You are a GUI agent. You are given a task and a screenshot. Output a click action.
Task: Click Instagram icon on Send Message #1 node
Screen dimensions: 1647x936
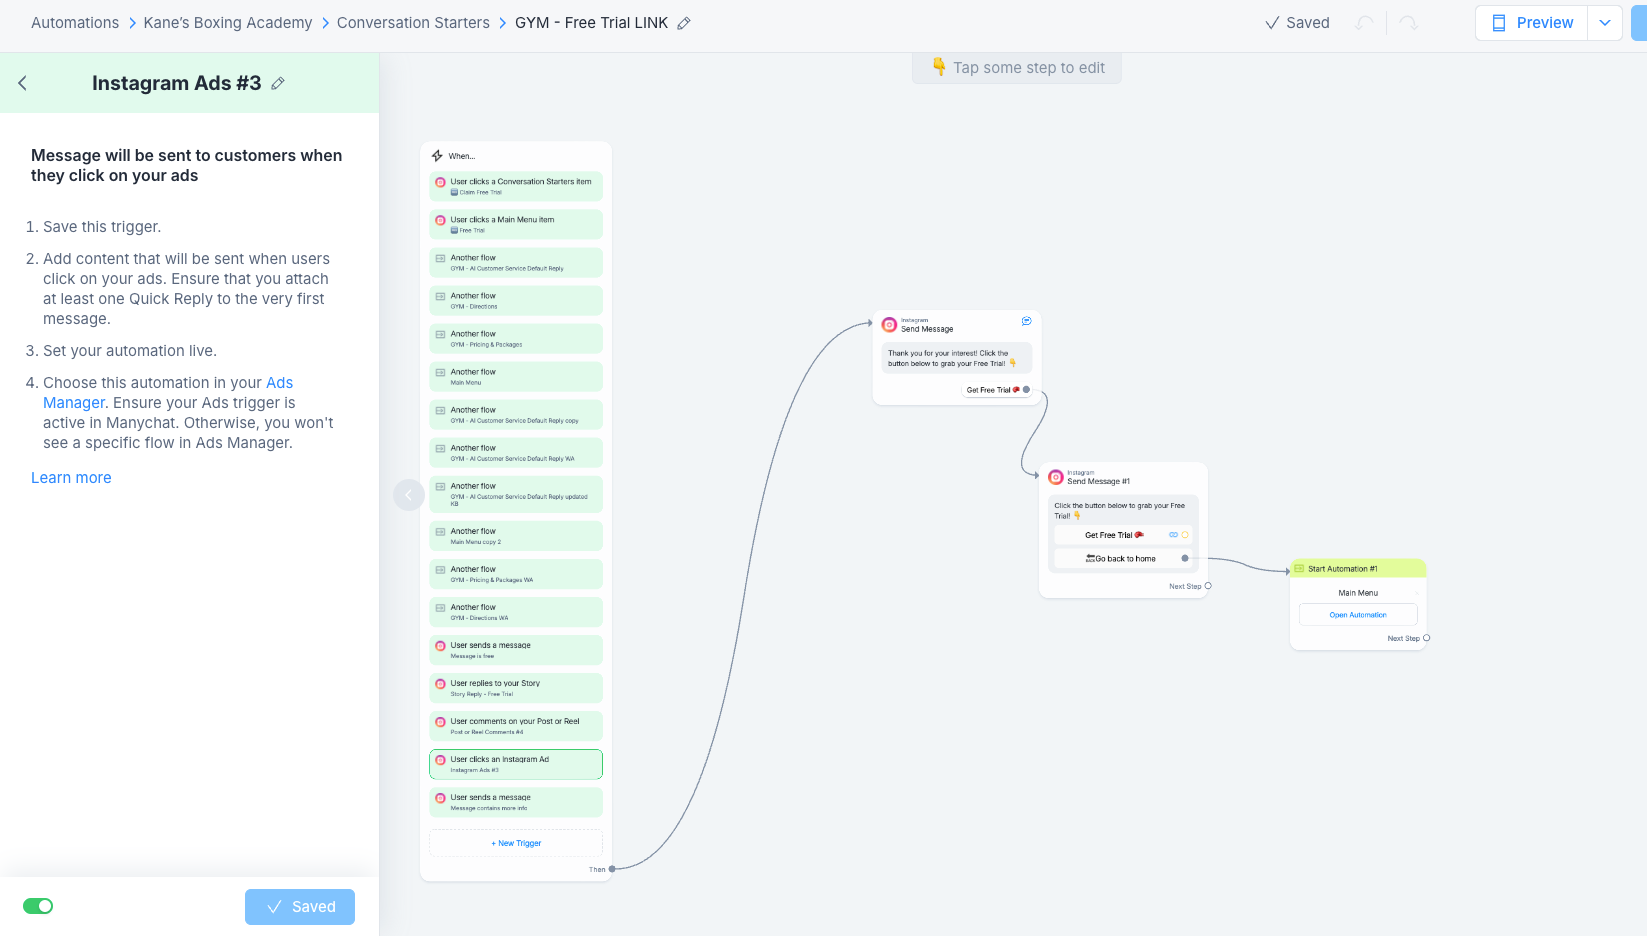click(x=1055, y=477)
